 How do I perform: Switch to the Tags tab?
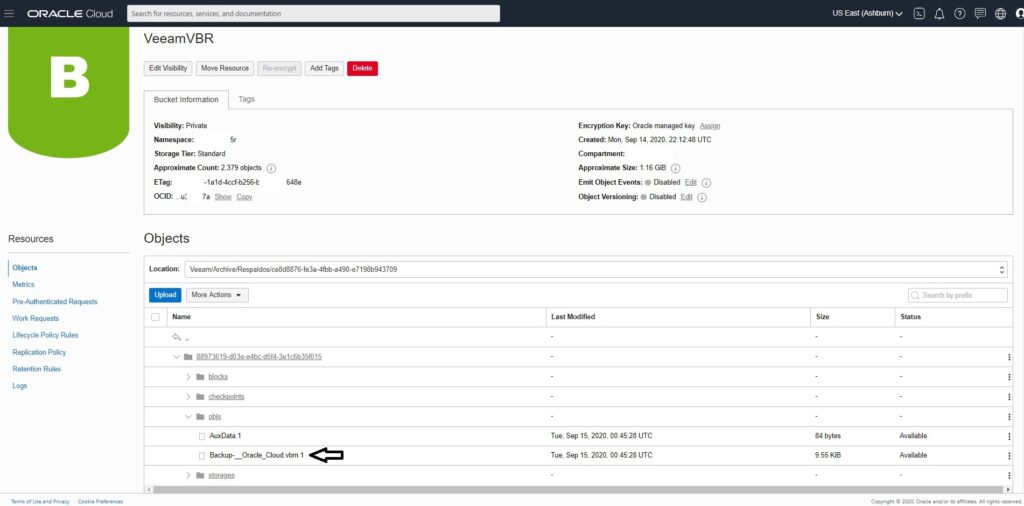246,99
